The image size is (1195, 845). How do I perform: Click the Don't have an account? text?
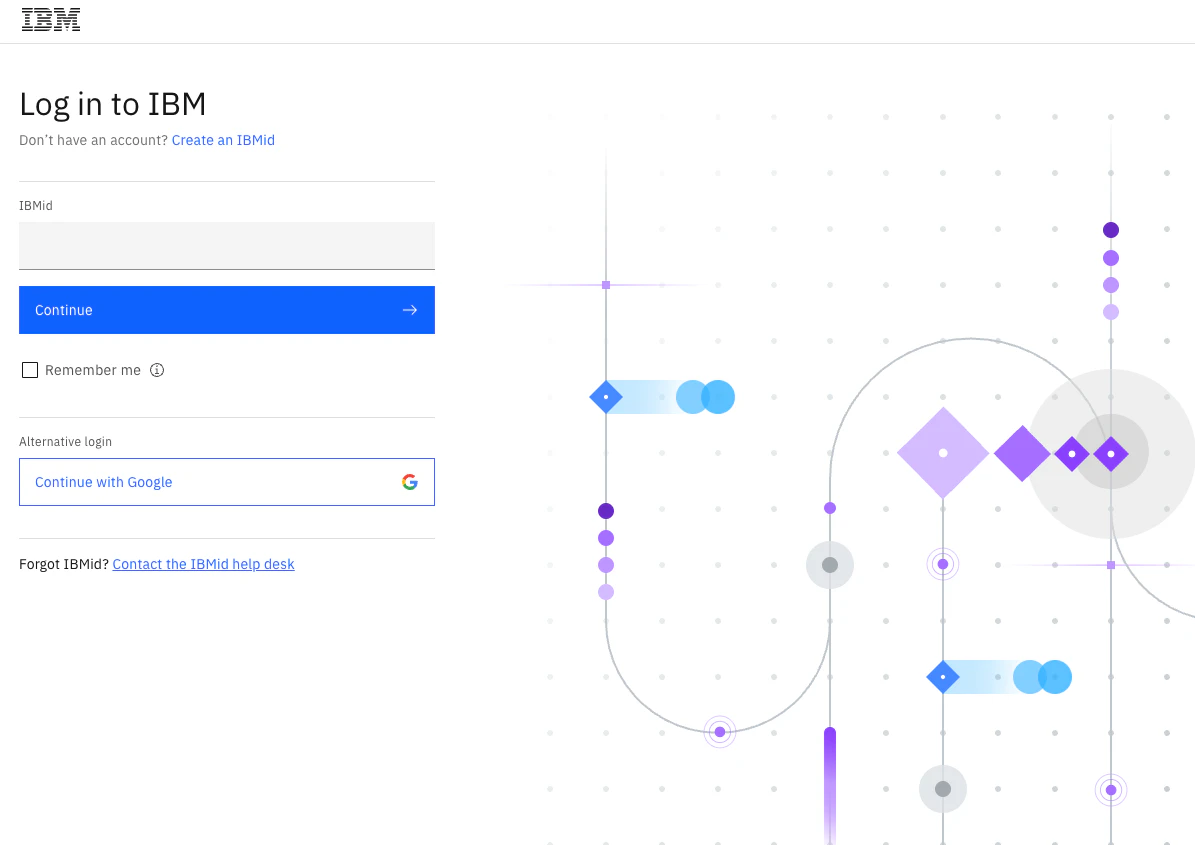pyautogui.click(x=93, y=140)
